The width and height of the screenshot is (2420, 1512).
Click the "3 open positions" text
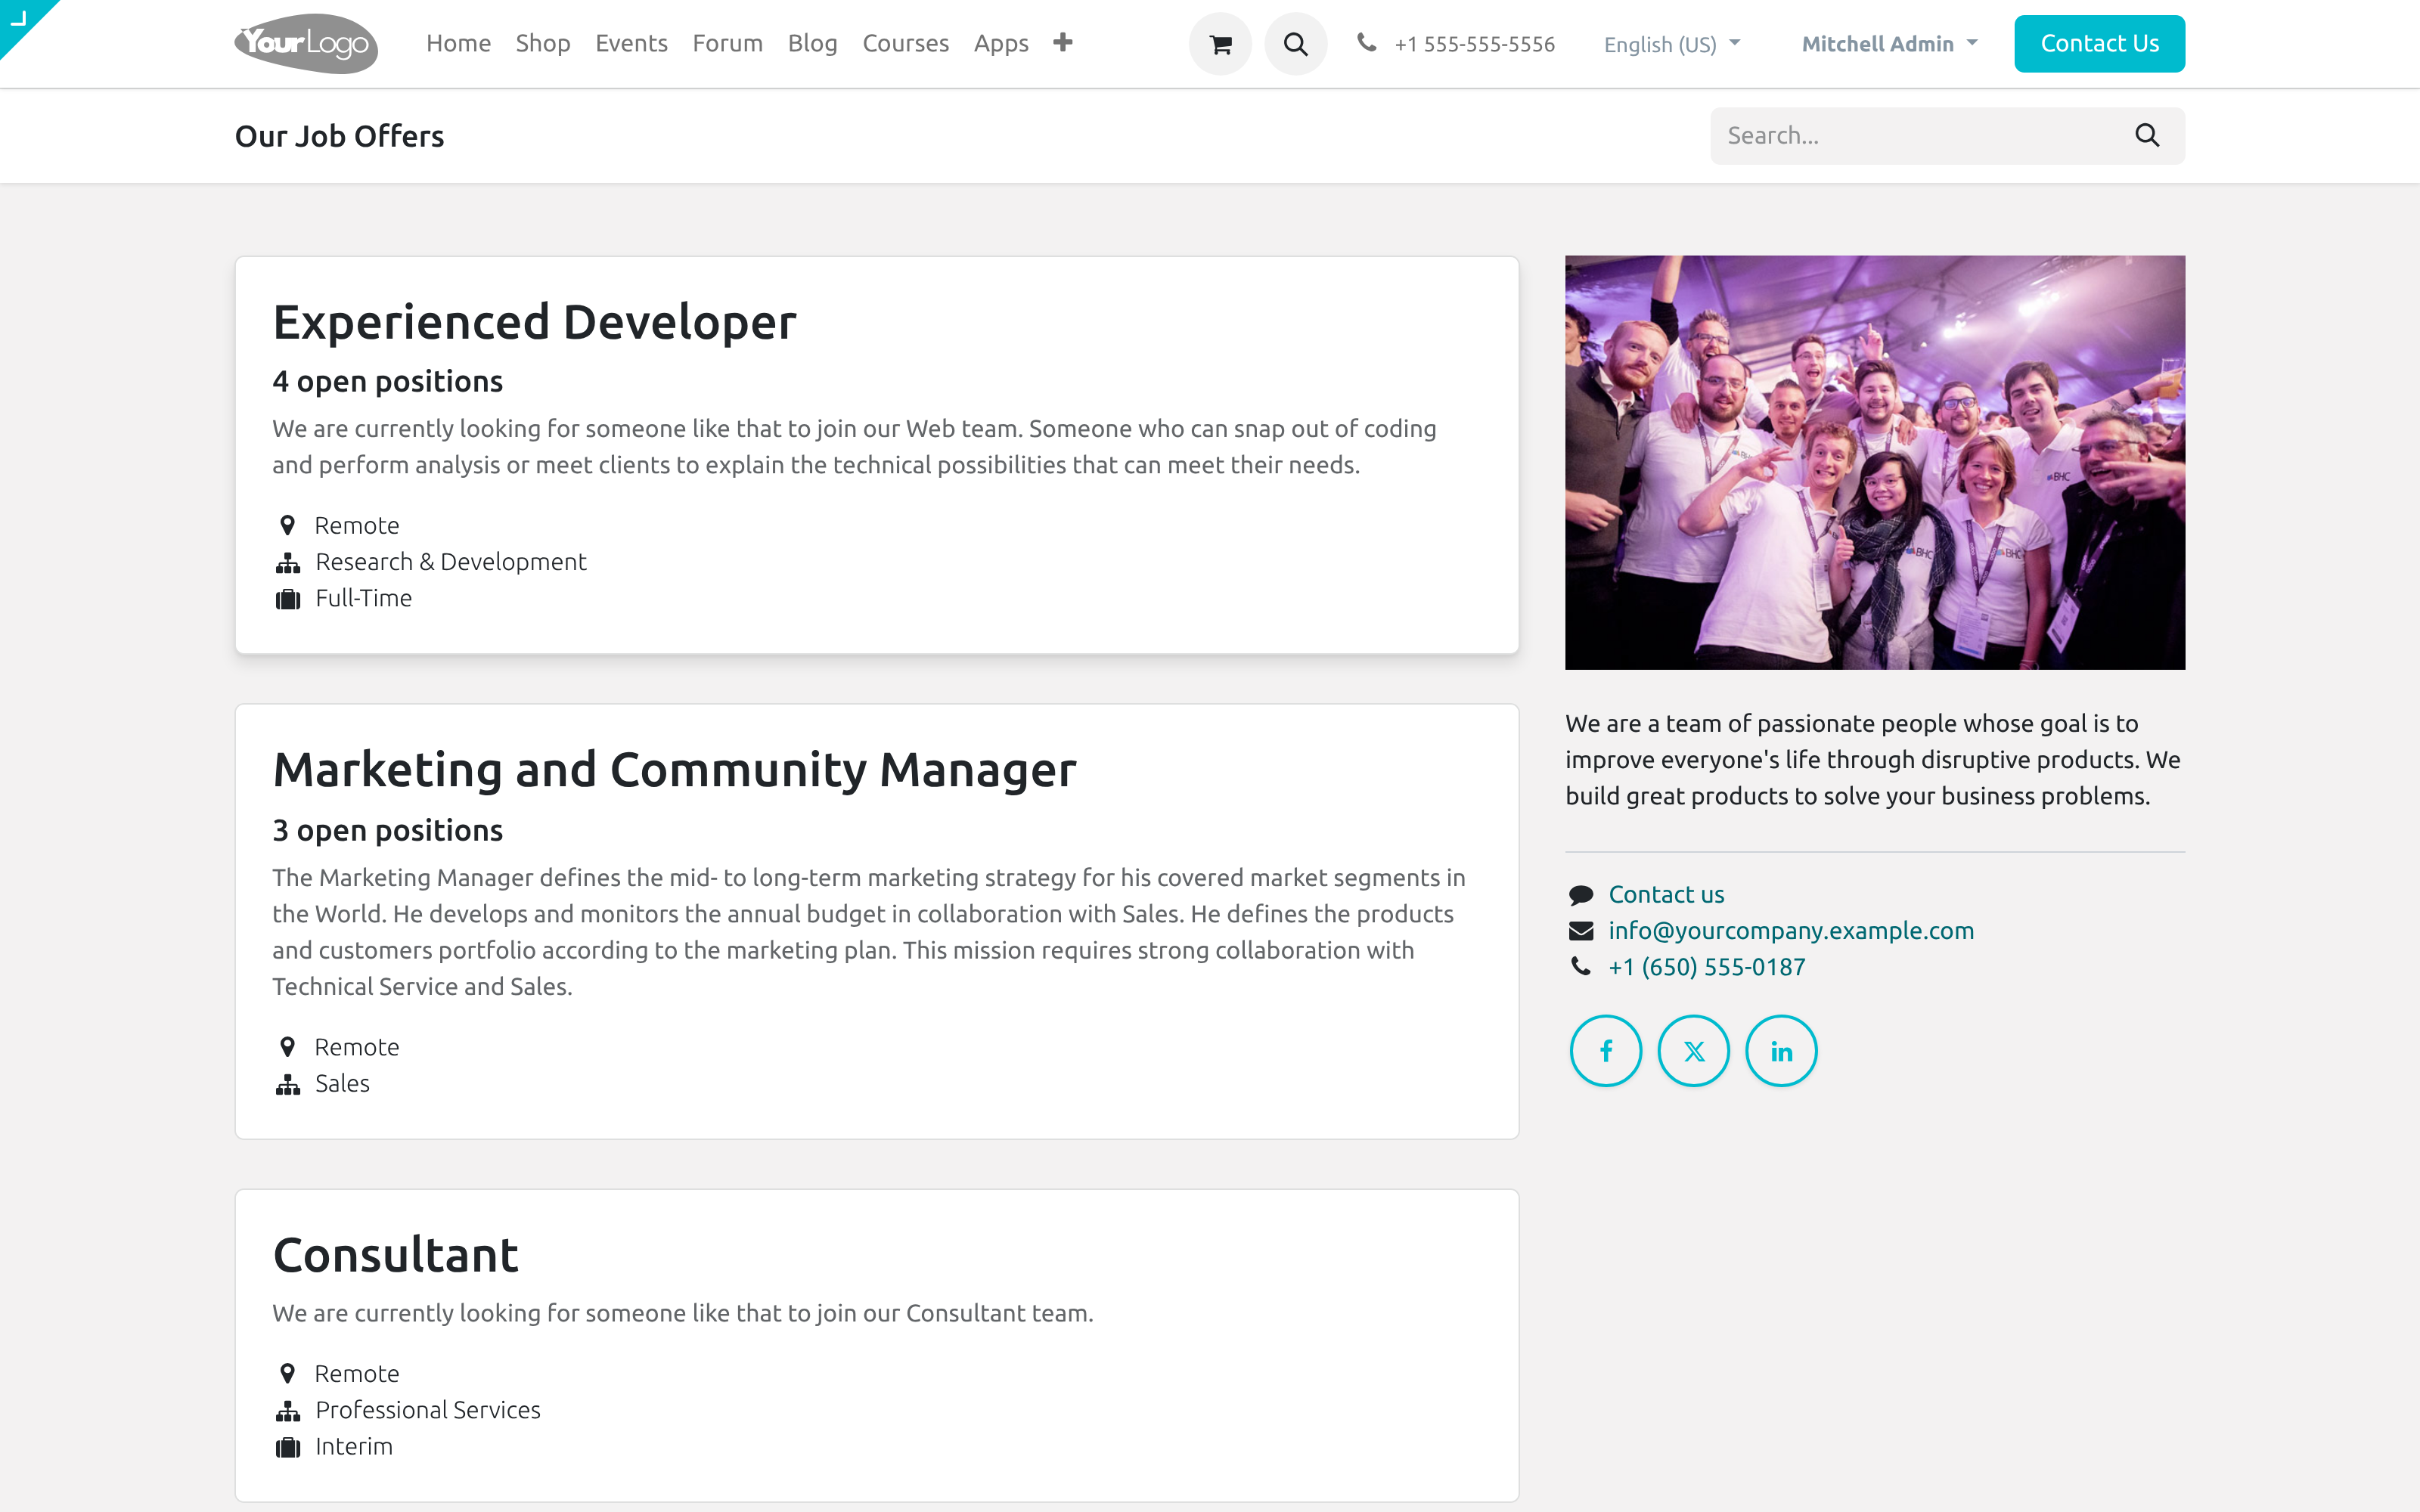pyautogui.click(x=387, y=830)
